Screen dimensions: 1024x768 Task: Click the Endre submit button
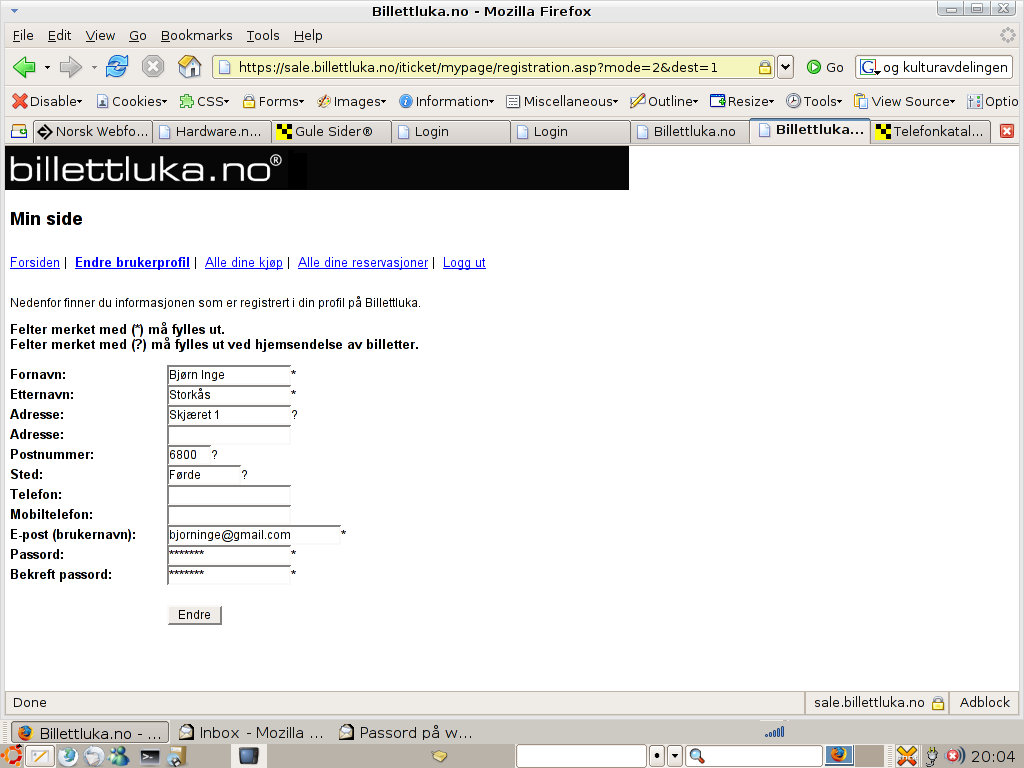[x=195, y=615]
